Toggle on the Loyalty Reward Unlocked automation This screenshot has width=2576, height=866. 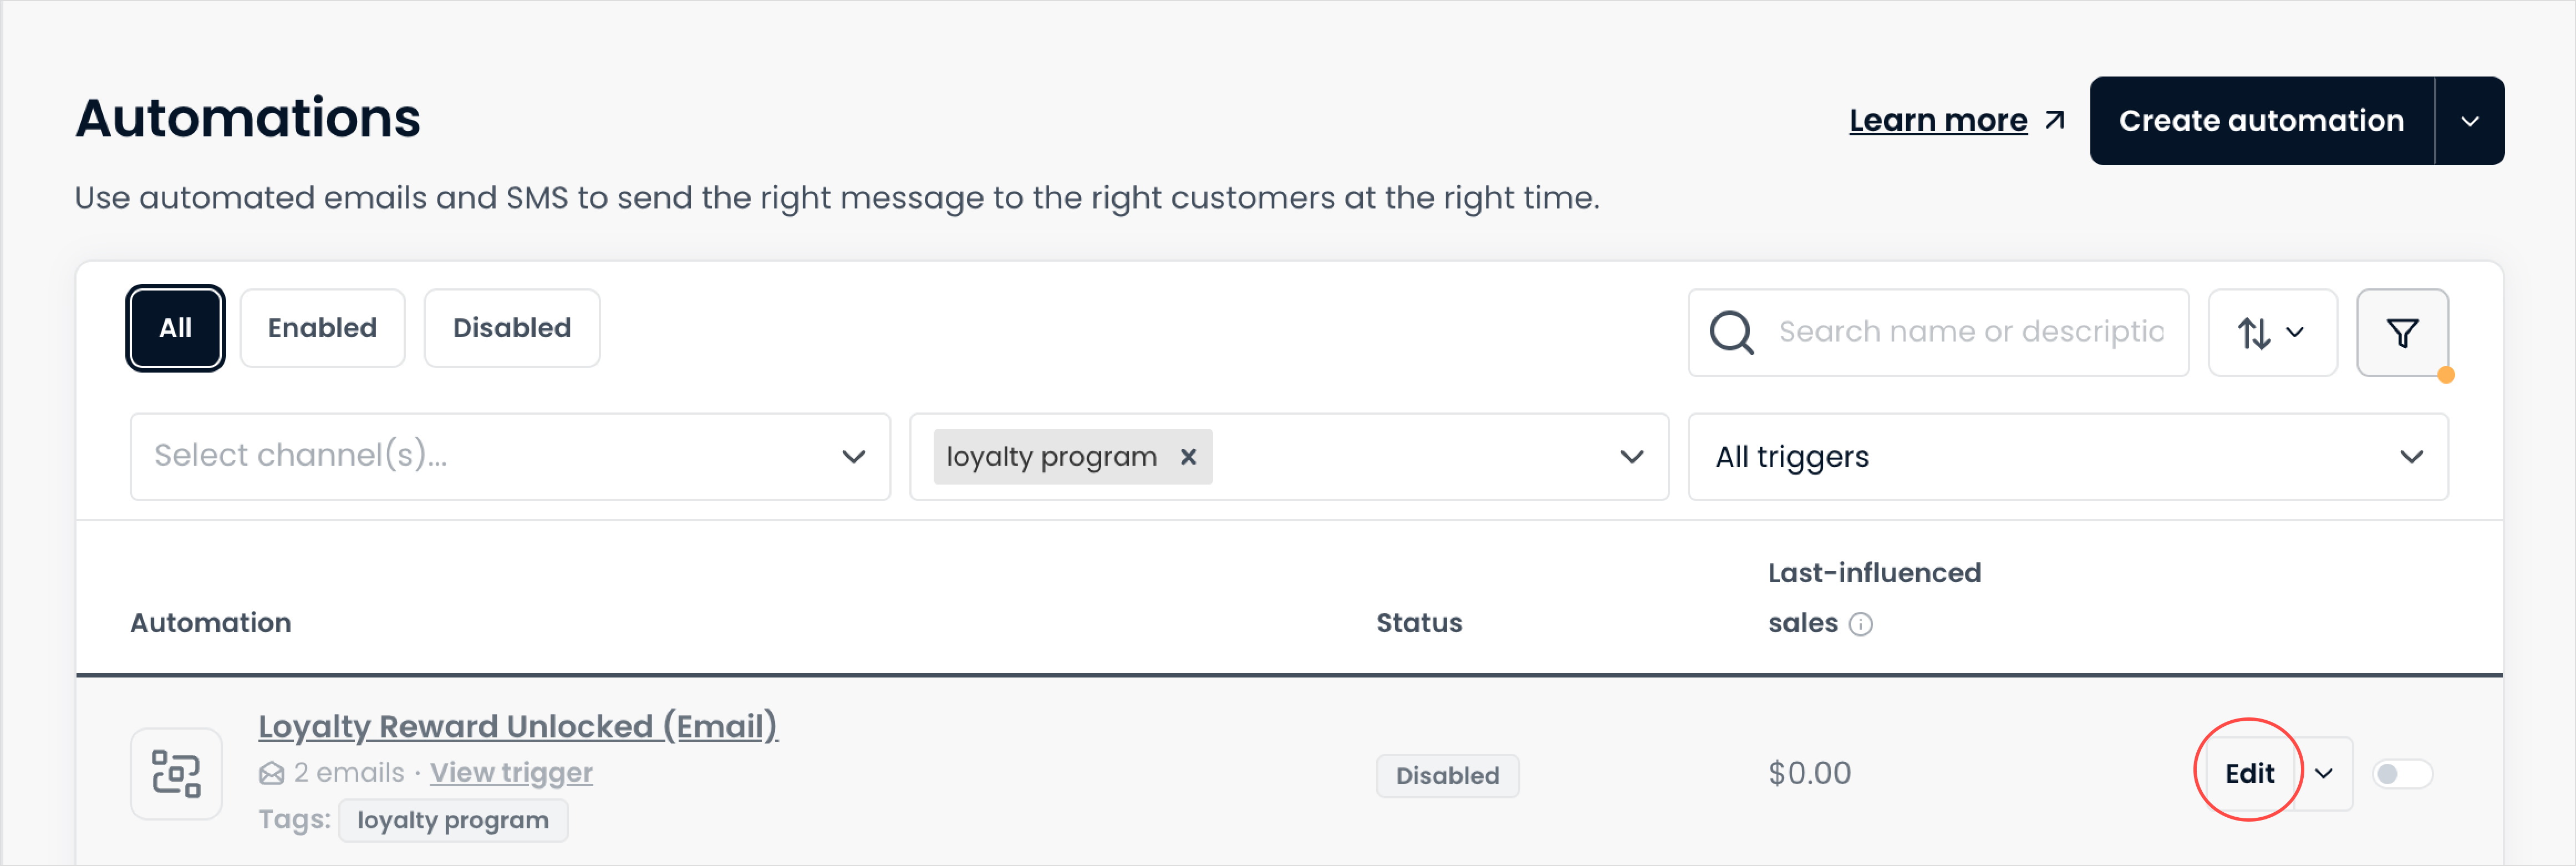click(x=2403, y=773)
